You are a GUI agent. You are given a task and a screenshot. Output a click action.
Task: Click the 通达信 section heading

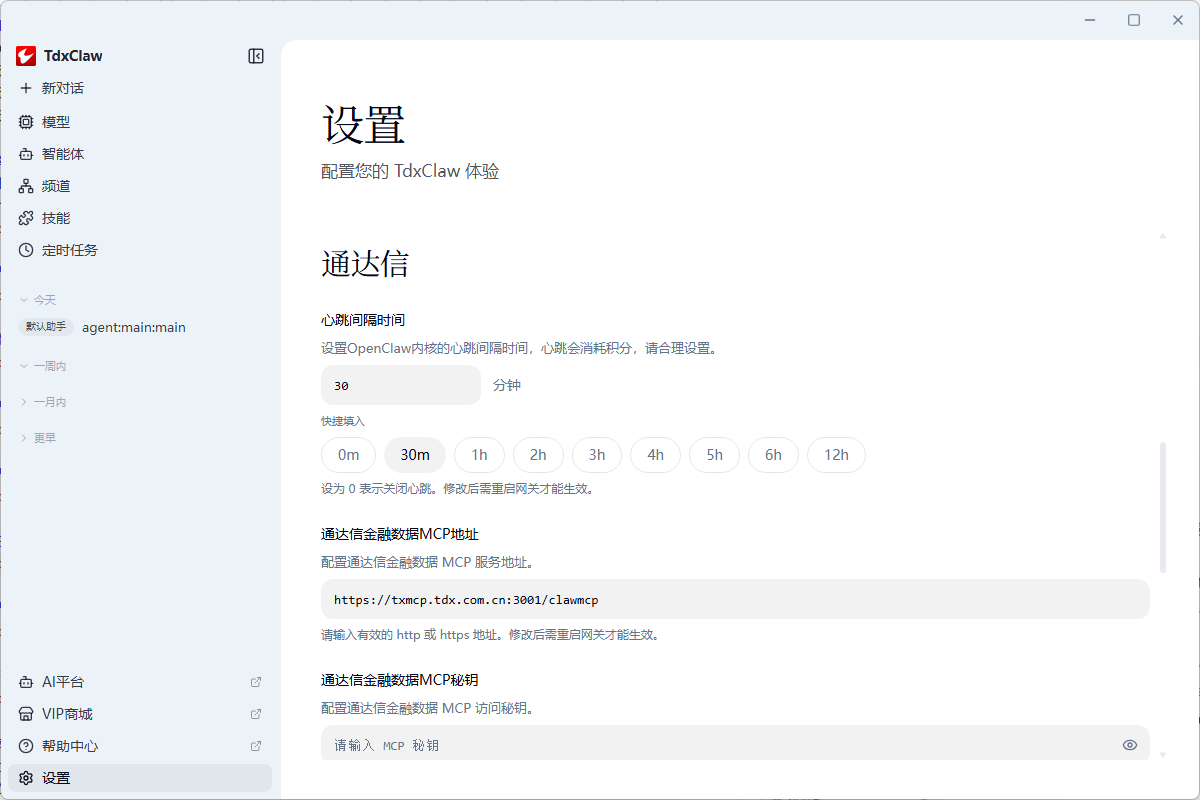coord(365,264)
